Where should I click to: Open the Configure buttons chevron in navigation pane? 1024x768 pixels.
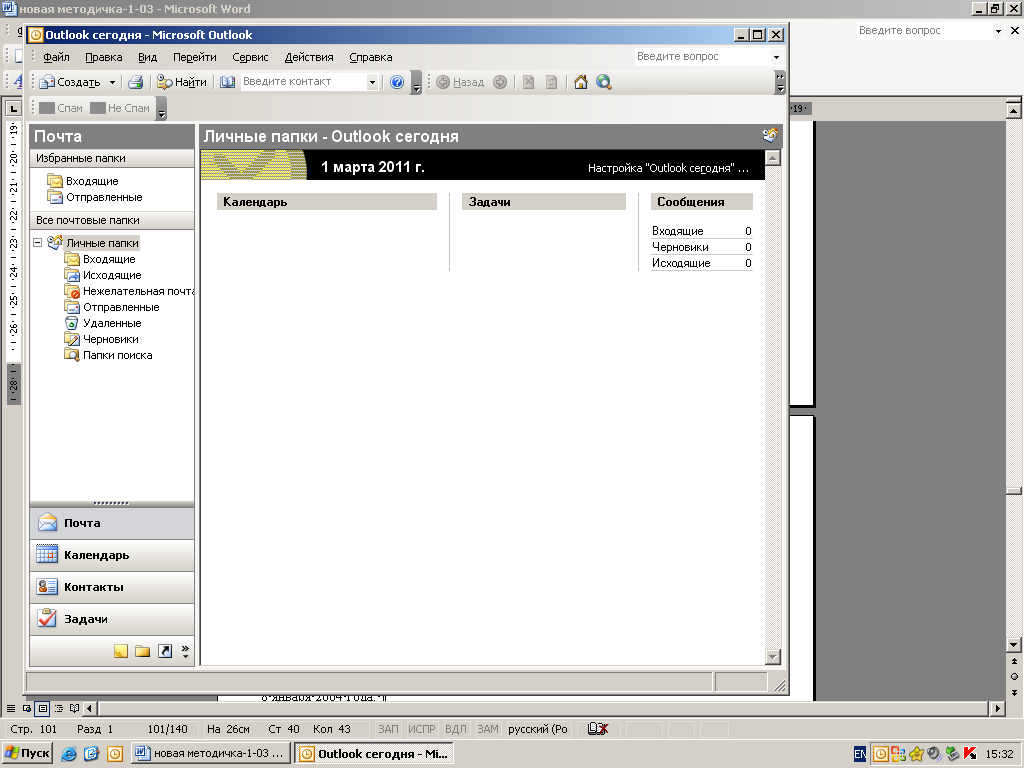click(x=185, y=651)
